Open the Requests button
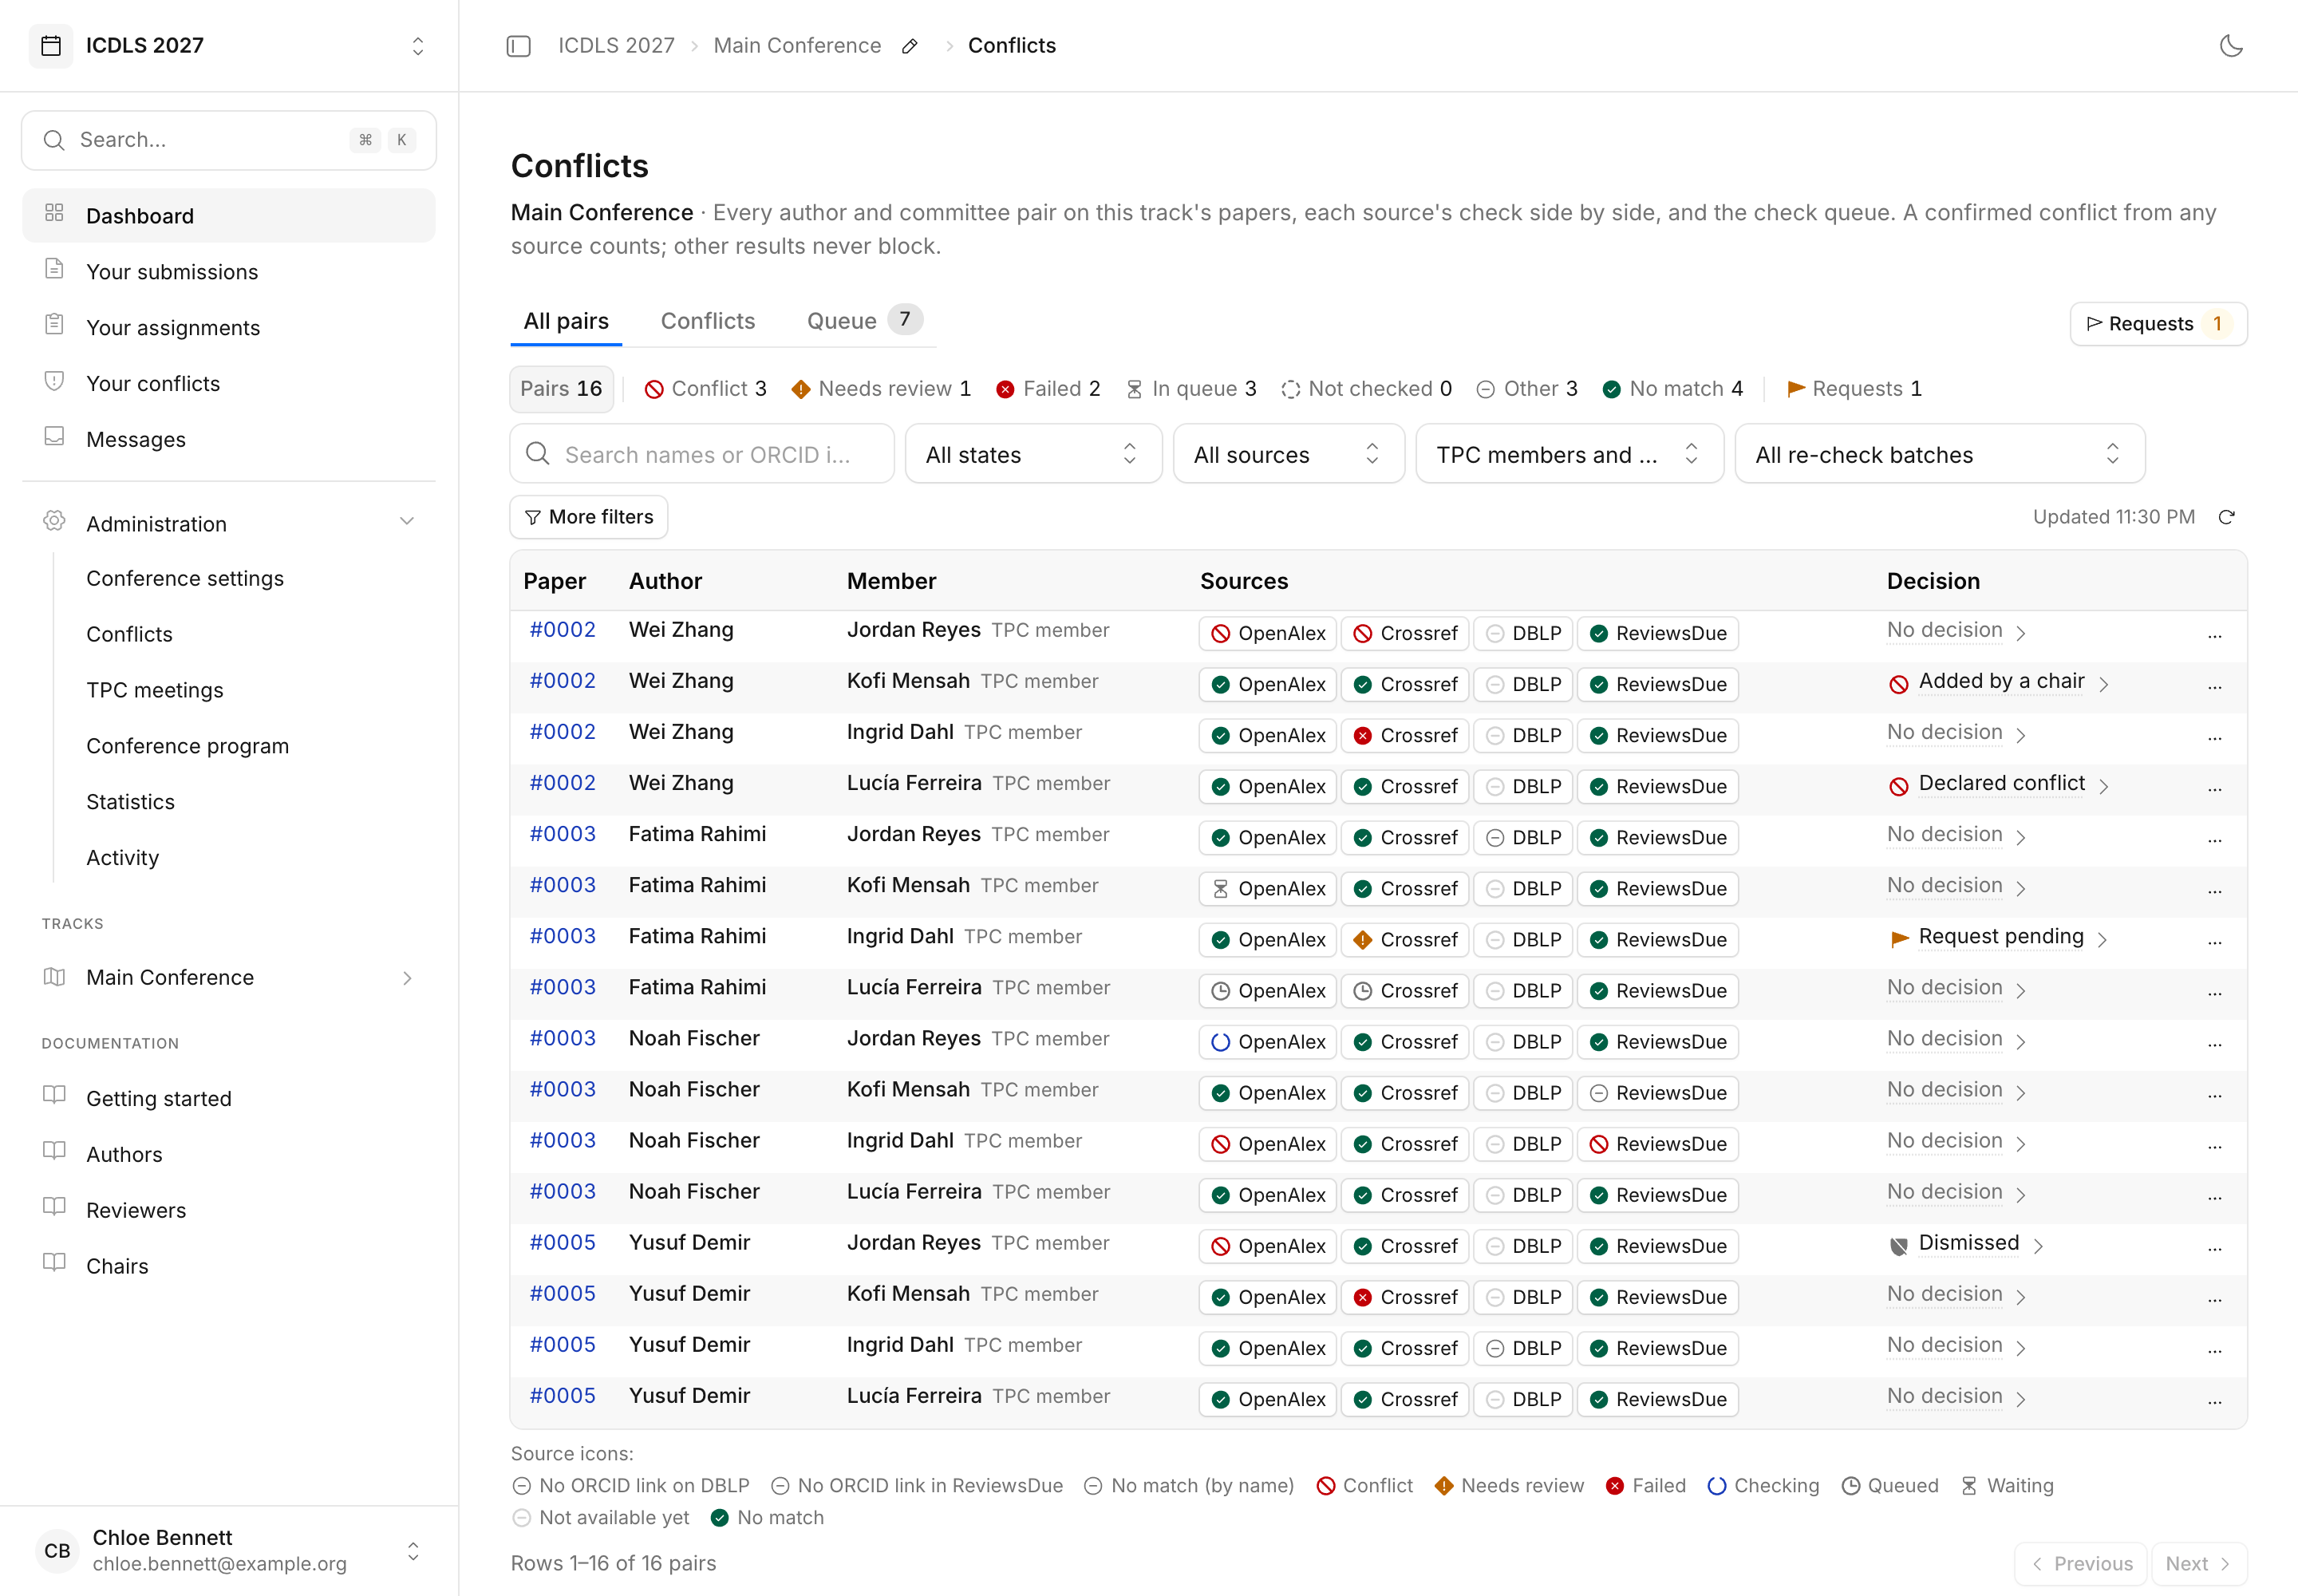The width and height of the screenshot is (2298, 1596). coord(2158,324)
